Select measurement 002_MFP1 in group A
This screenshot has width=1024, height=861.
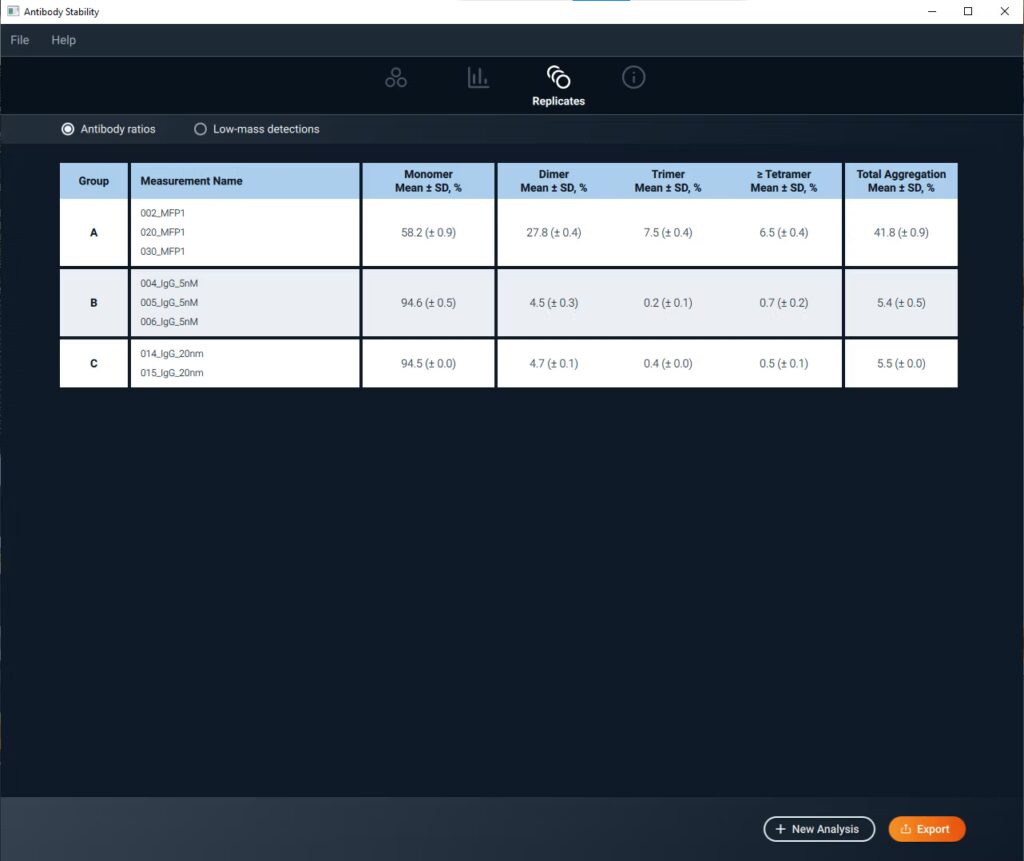tap(162, 213)
